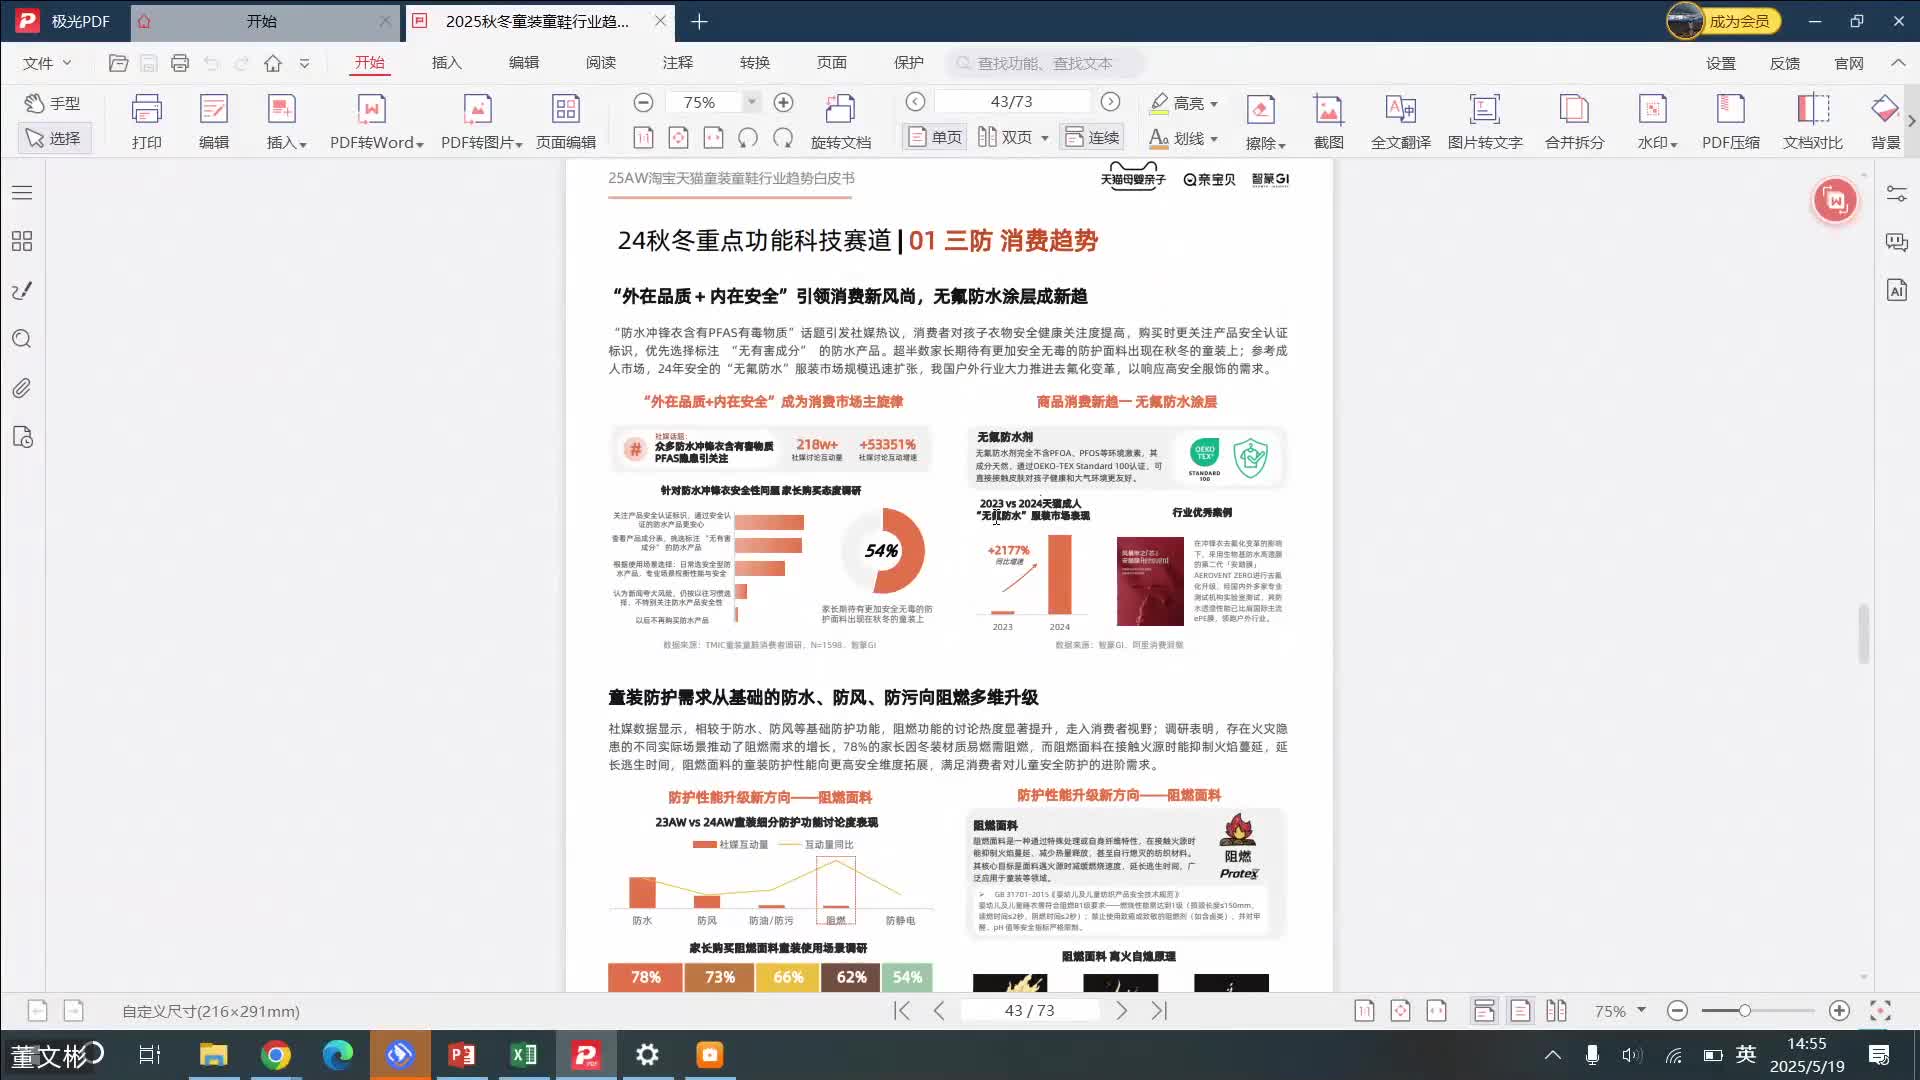Open the 合并拆分 merge/split tool

(x=1576, y=120)
